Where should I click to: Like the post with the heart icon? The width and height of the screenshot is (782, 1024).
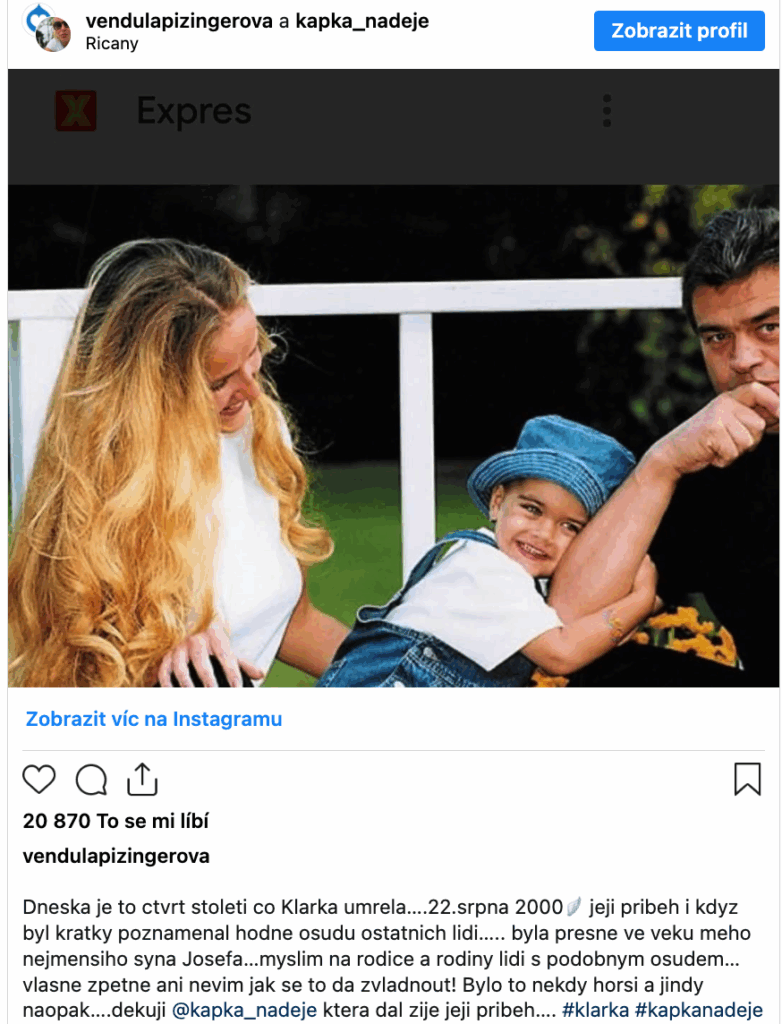(x=39, y=778)
